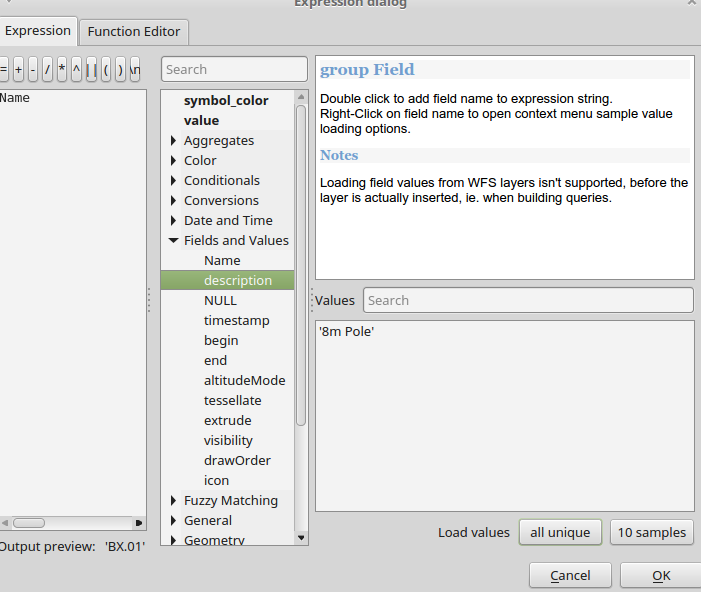701x592 pixels.
Task: Select the '8m Pole' value
Action: (x=346, y=331)
